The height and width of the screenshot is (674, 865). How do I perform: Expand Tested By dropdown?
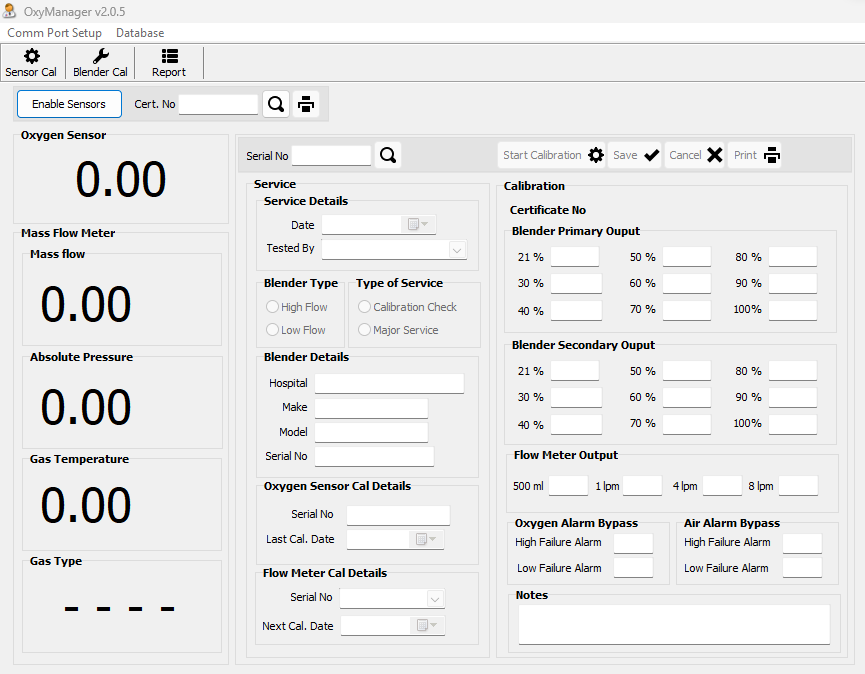tap(457, 250)
